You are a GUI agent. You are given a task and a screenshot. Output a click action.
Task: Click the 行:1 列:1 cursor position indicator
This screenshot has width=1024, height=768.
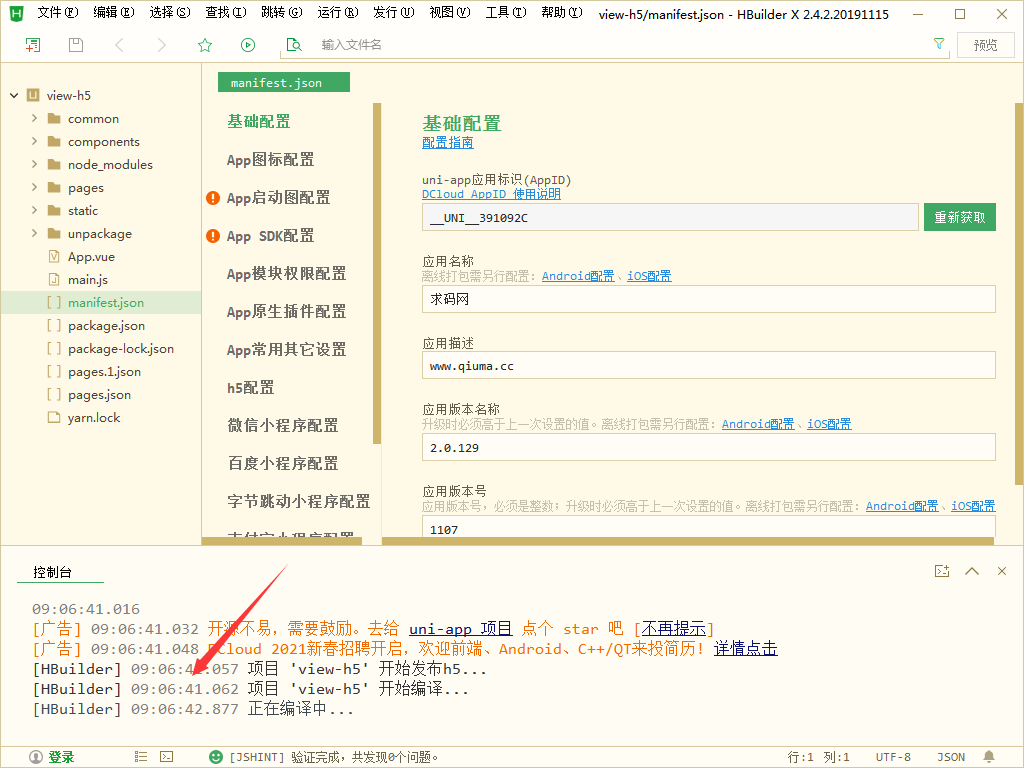coord(818,757)
